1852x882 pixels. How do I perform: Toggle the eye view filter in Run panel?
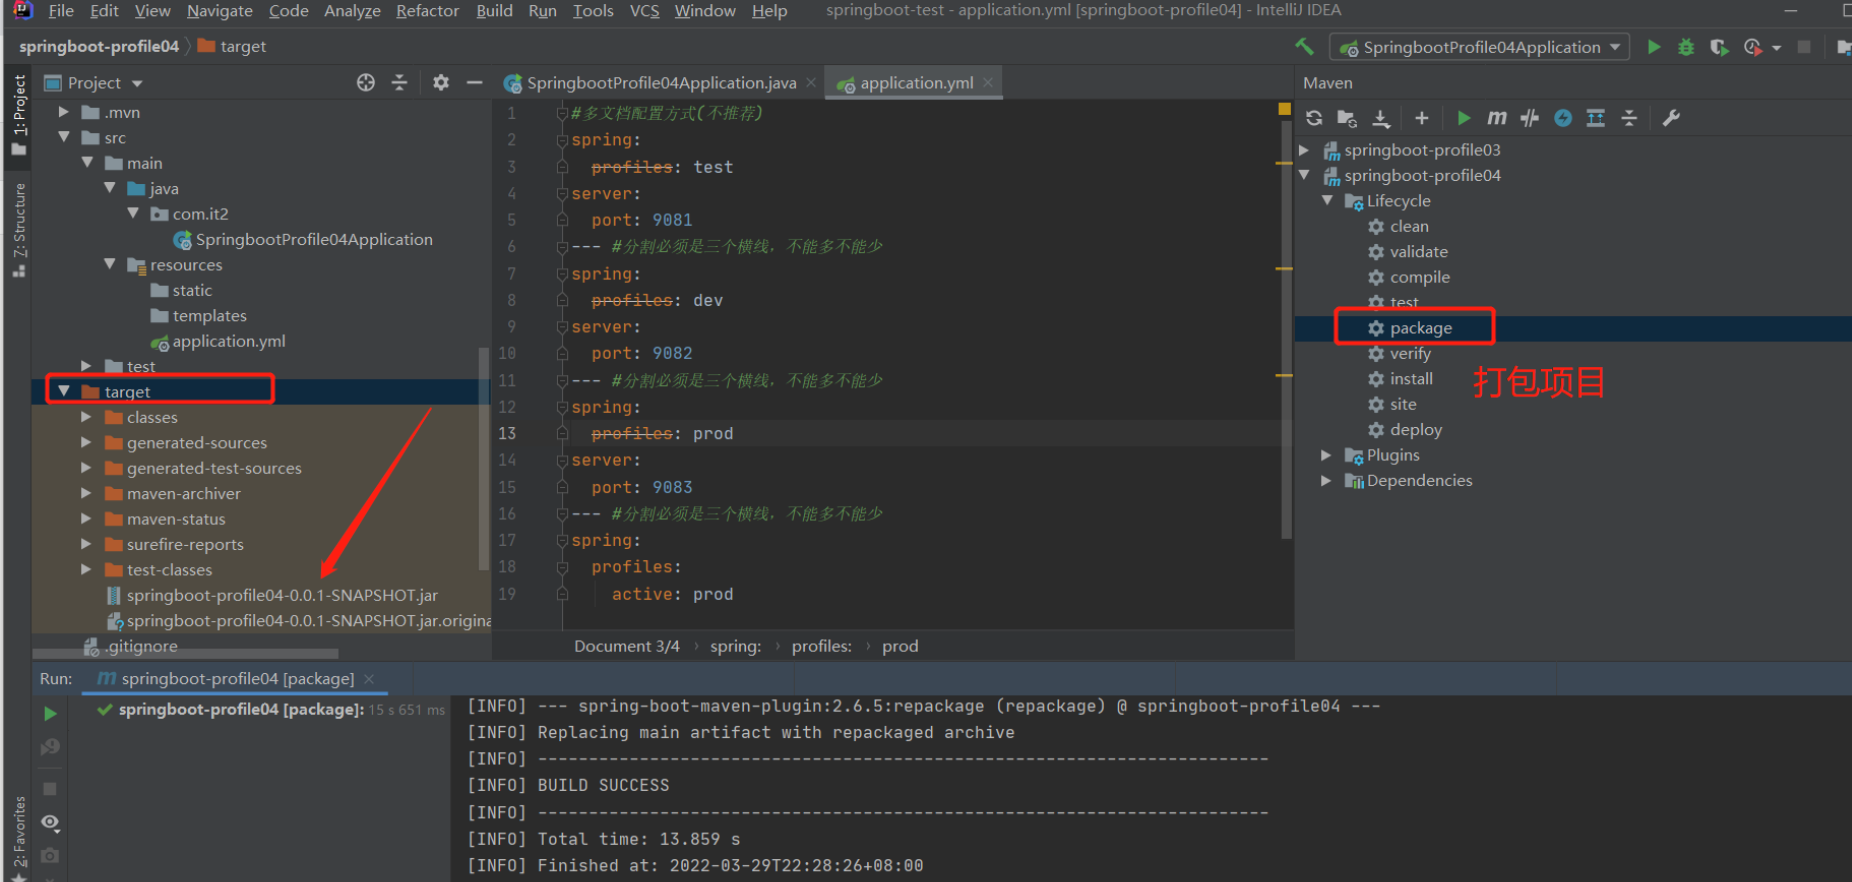point(50,822)
